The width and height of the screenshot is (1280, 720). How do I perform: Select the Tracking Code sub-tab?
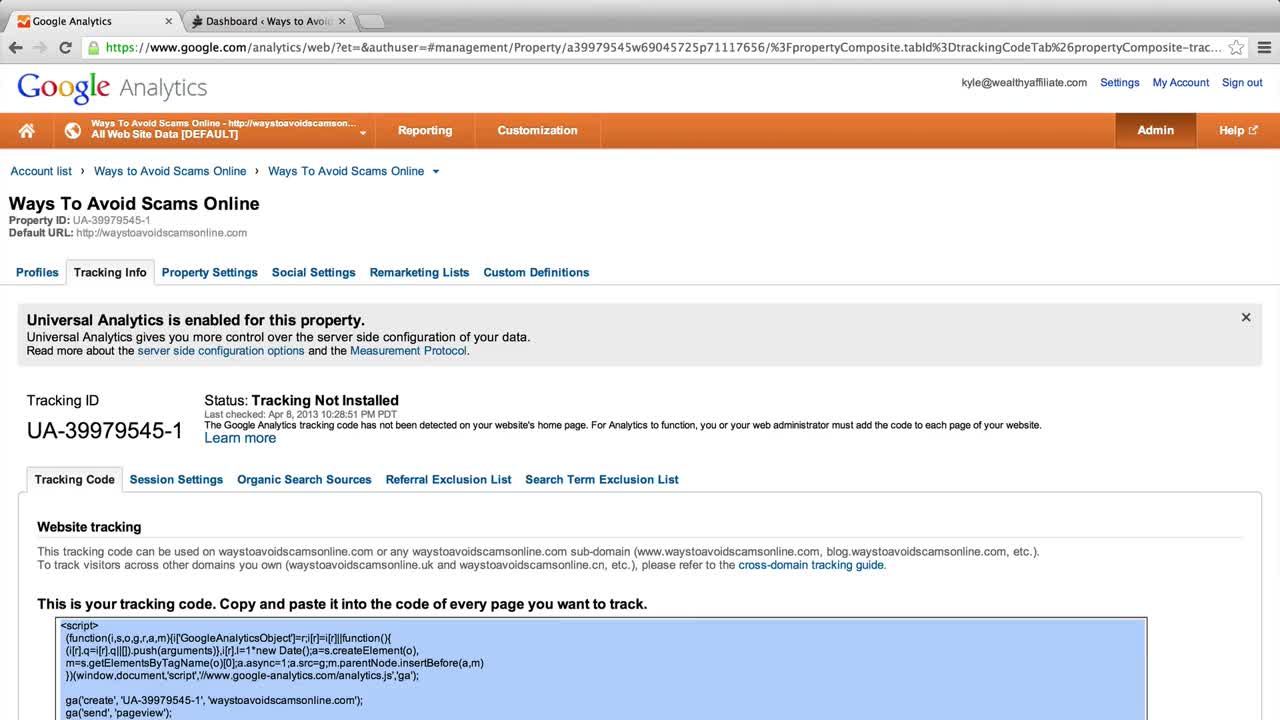[x=74, y=480]
